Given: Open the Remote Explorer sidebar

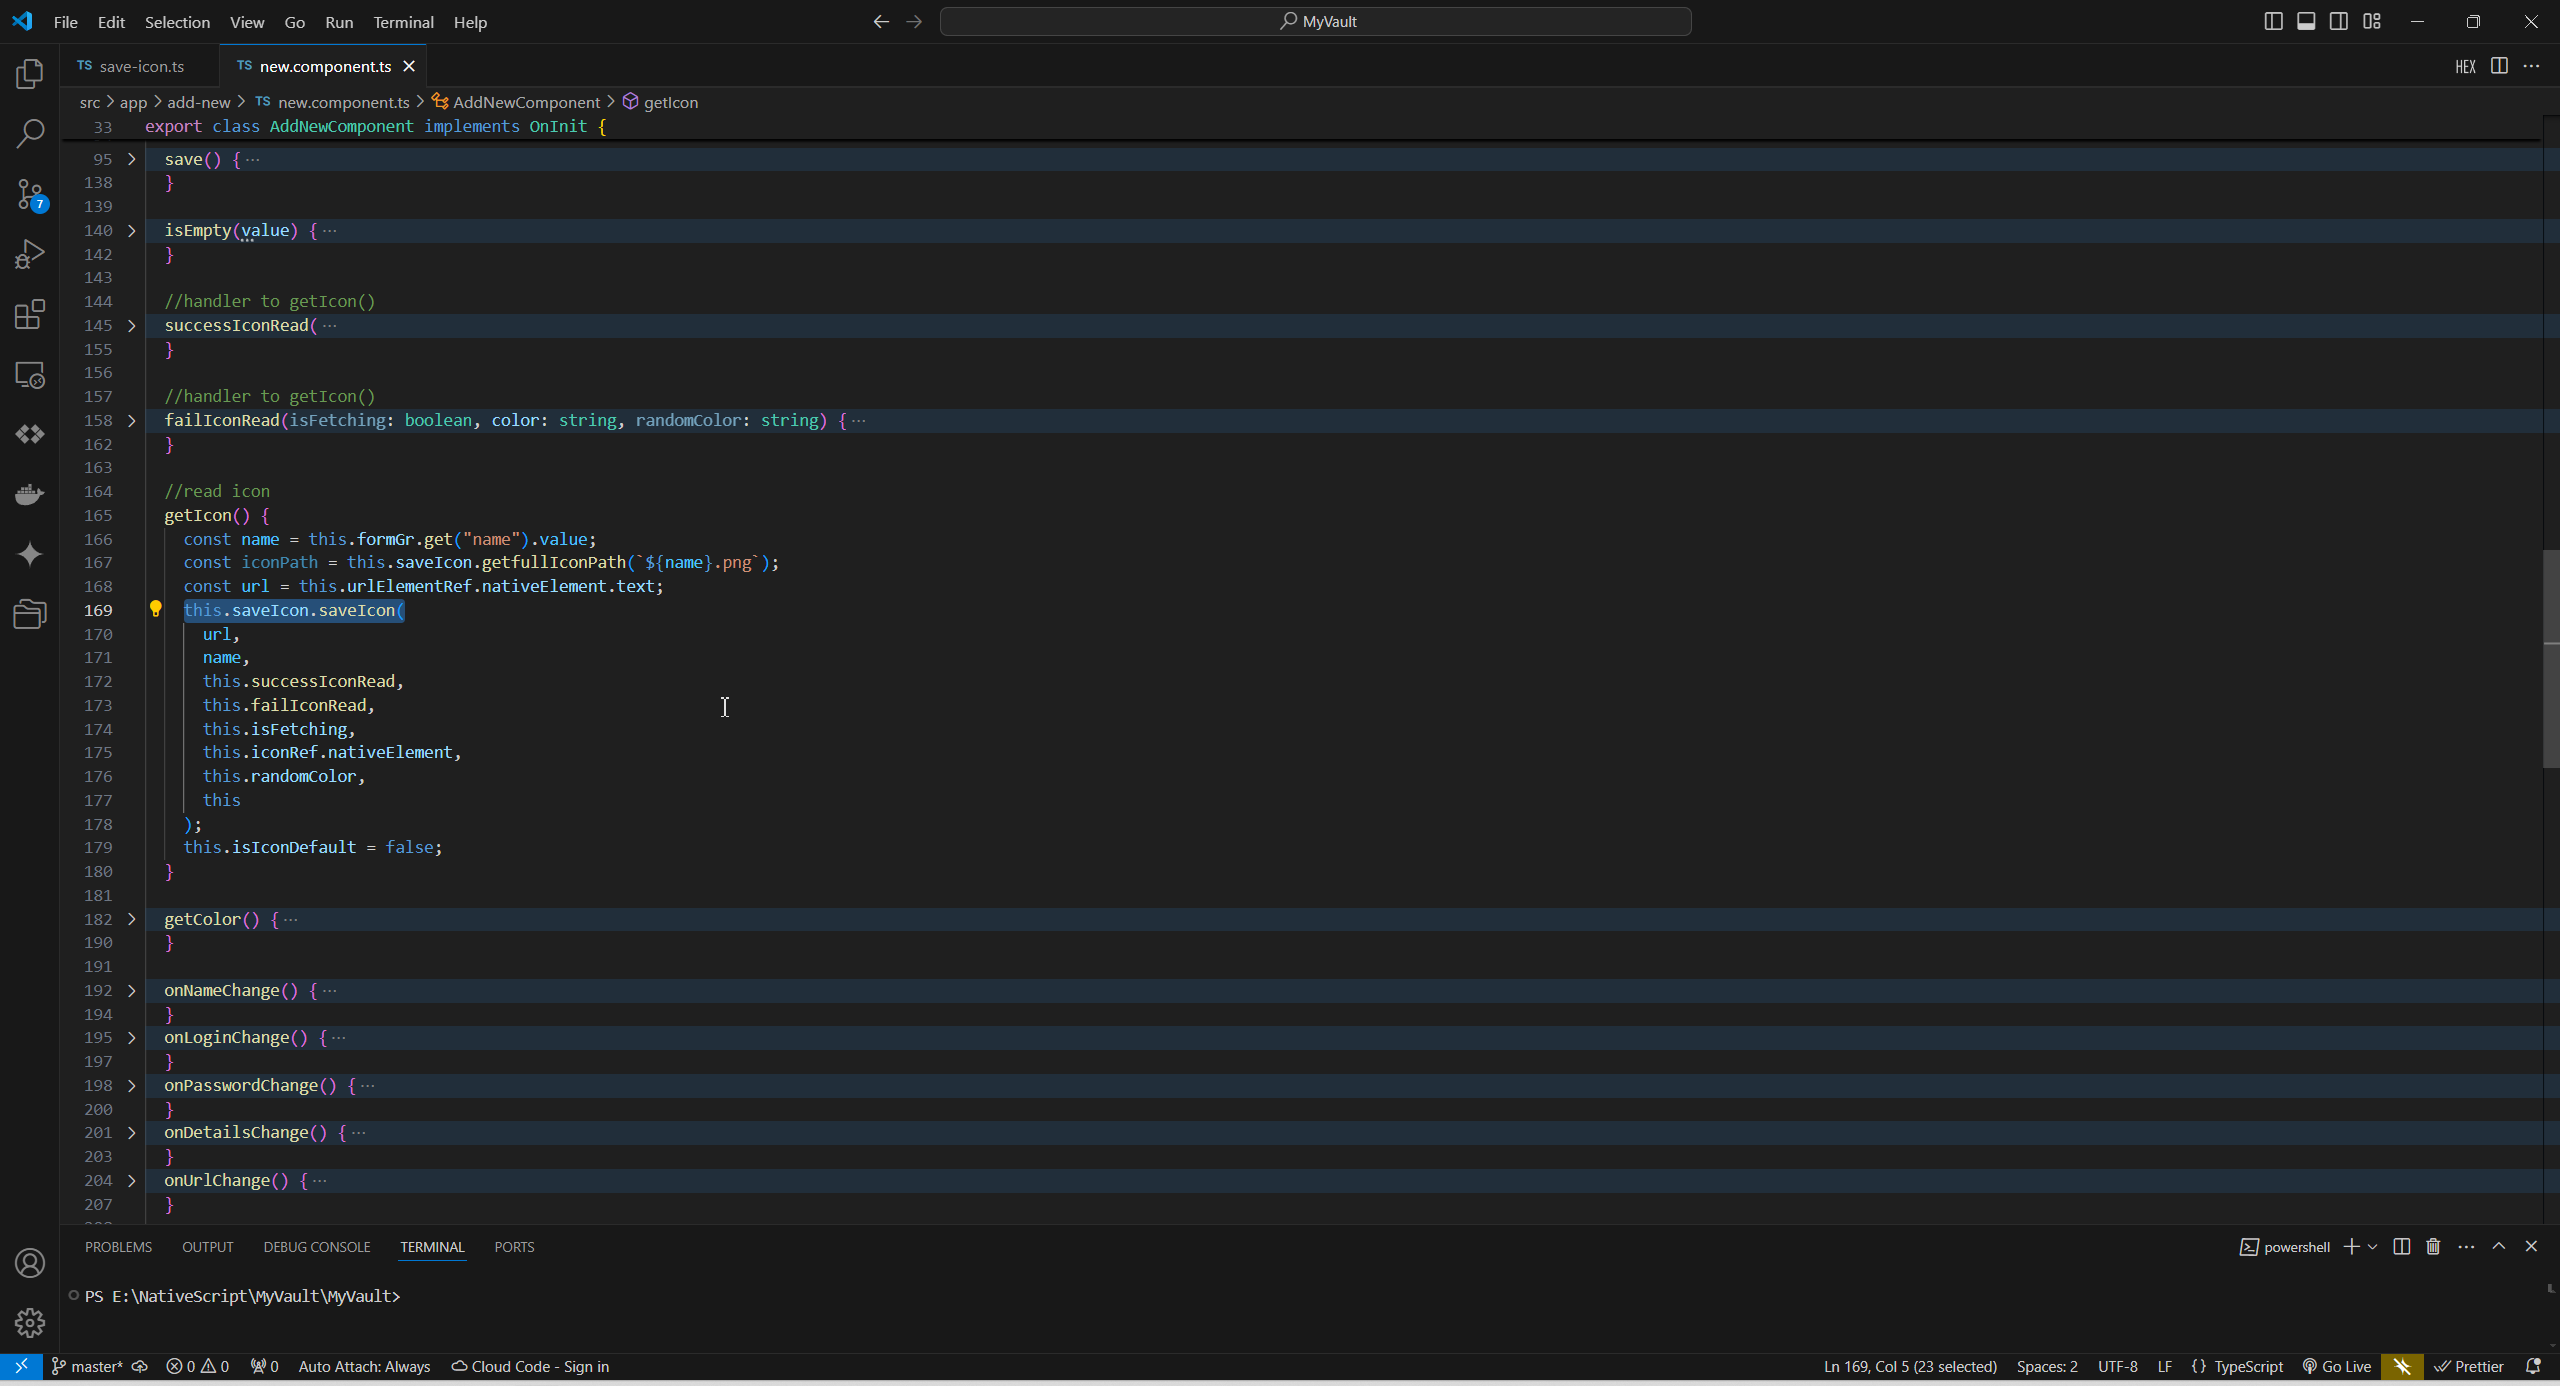Looking at the screenshot, I should coord(30,375).
